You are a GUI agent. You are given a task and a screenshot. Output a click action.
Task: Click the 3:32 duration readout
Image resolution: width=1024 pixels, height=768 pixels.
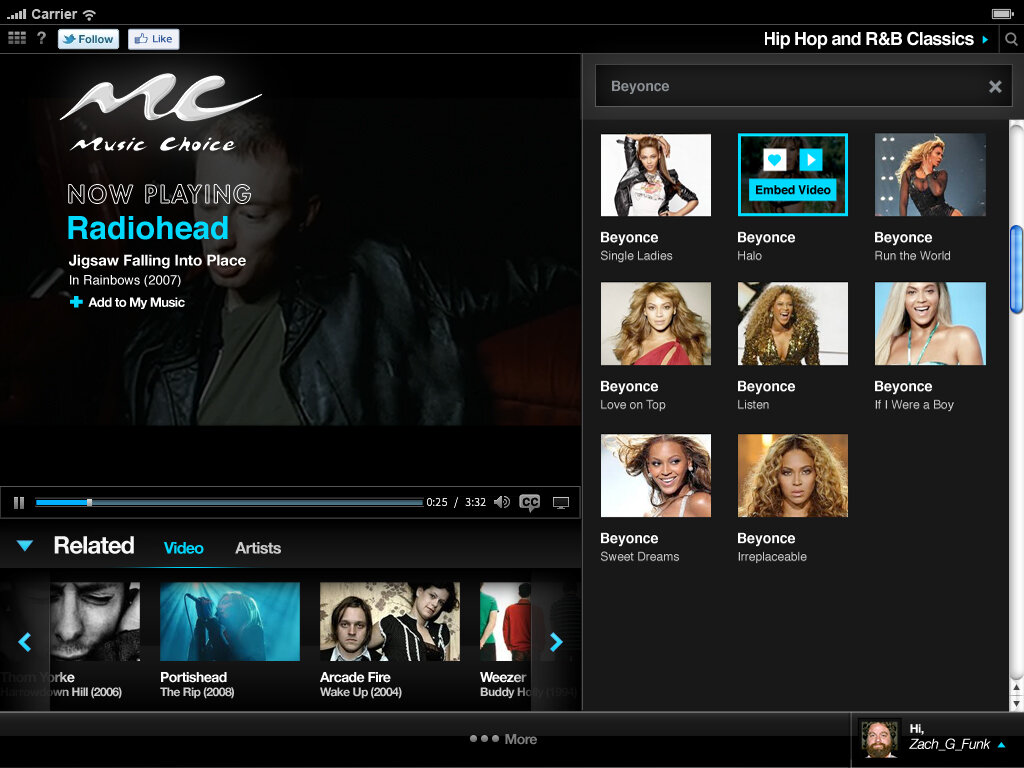pyautogui.click(x=475, y=502)
